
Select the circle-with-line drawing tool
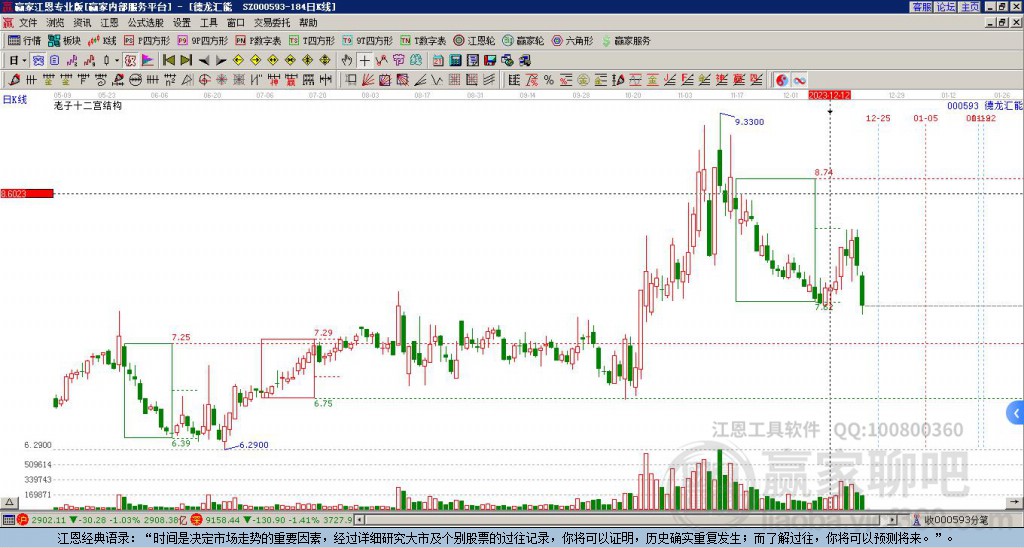coord(135,80)
